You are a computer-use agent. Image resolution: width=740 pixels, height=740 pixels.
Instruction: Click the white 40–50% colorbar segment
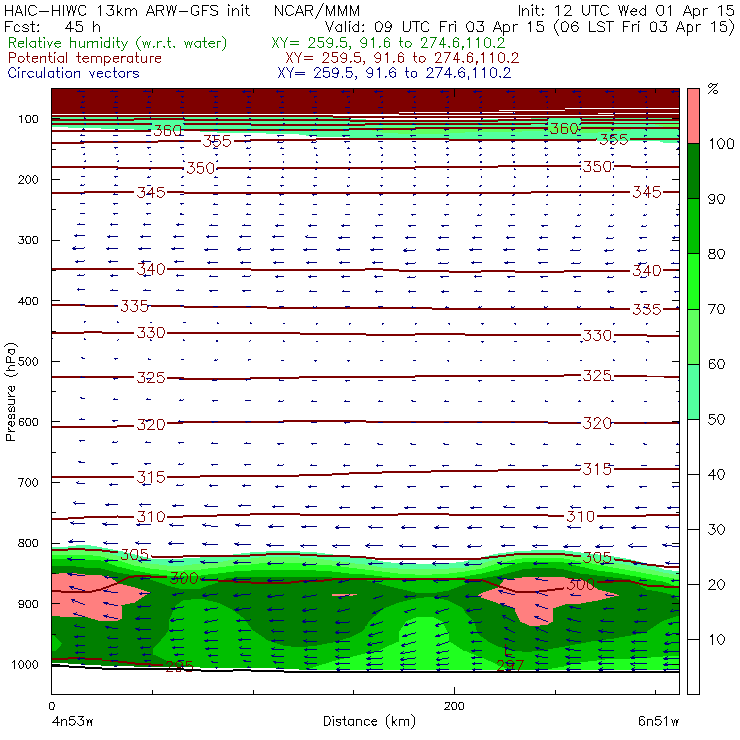tap(693, 446)
